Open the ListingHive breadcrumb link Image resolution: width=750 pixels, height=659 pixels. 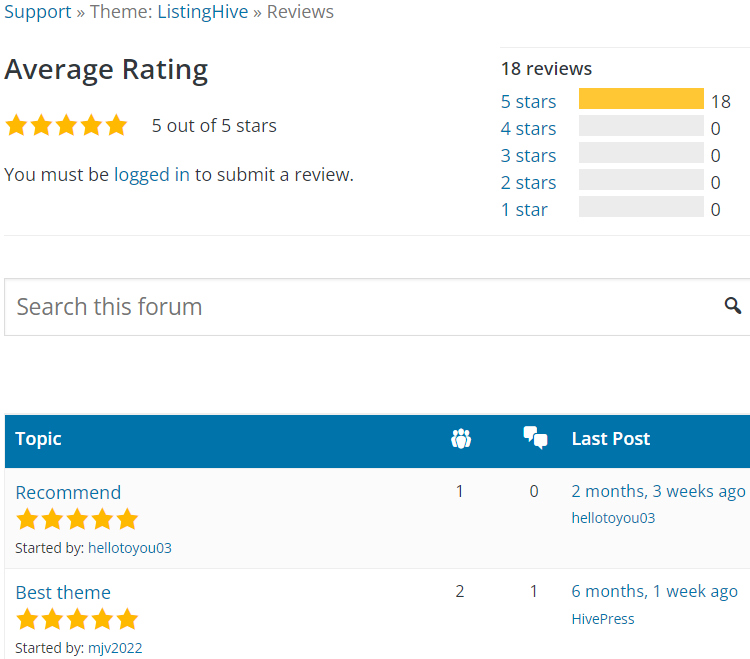point(203,11)
